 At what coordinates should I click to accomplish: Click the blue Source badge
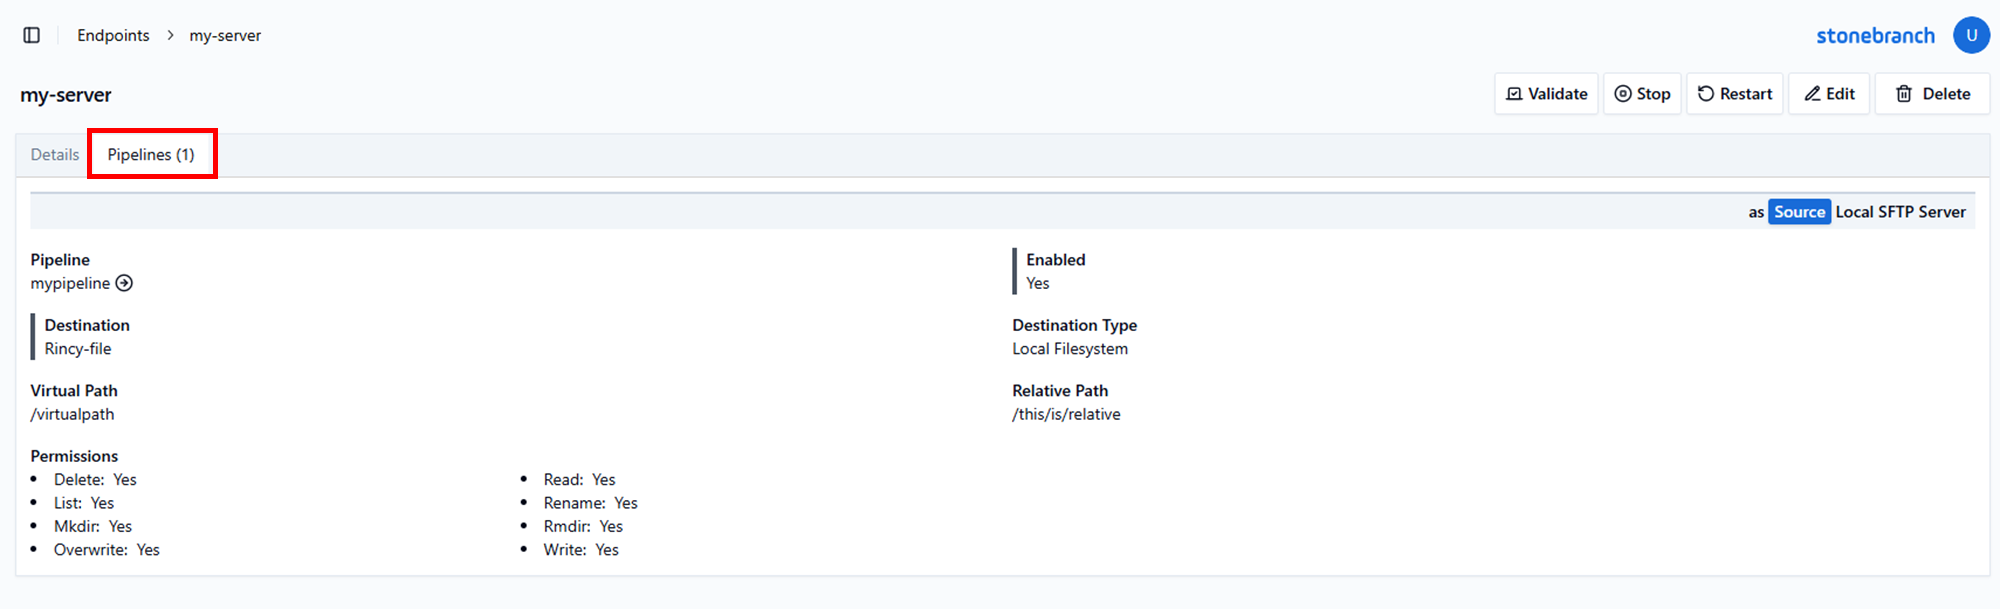1799,212
